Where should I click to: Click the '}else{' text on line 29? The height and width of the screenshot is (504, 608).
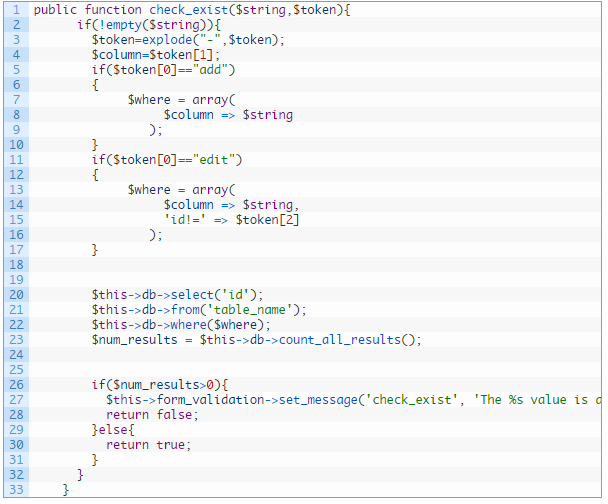pos(113,430)
